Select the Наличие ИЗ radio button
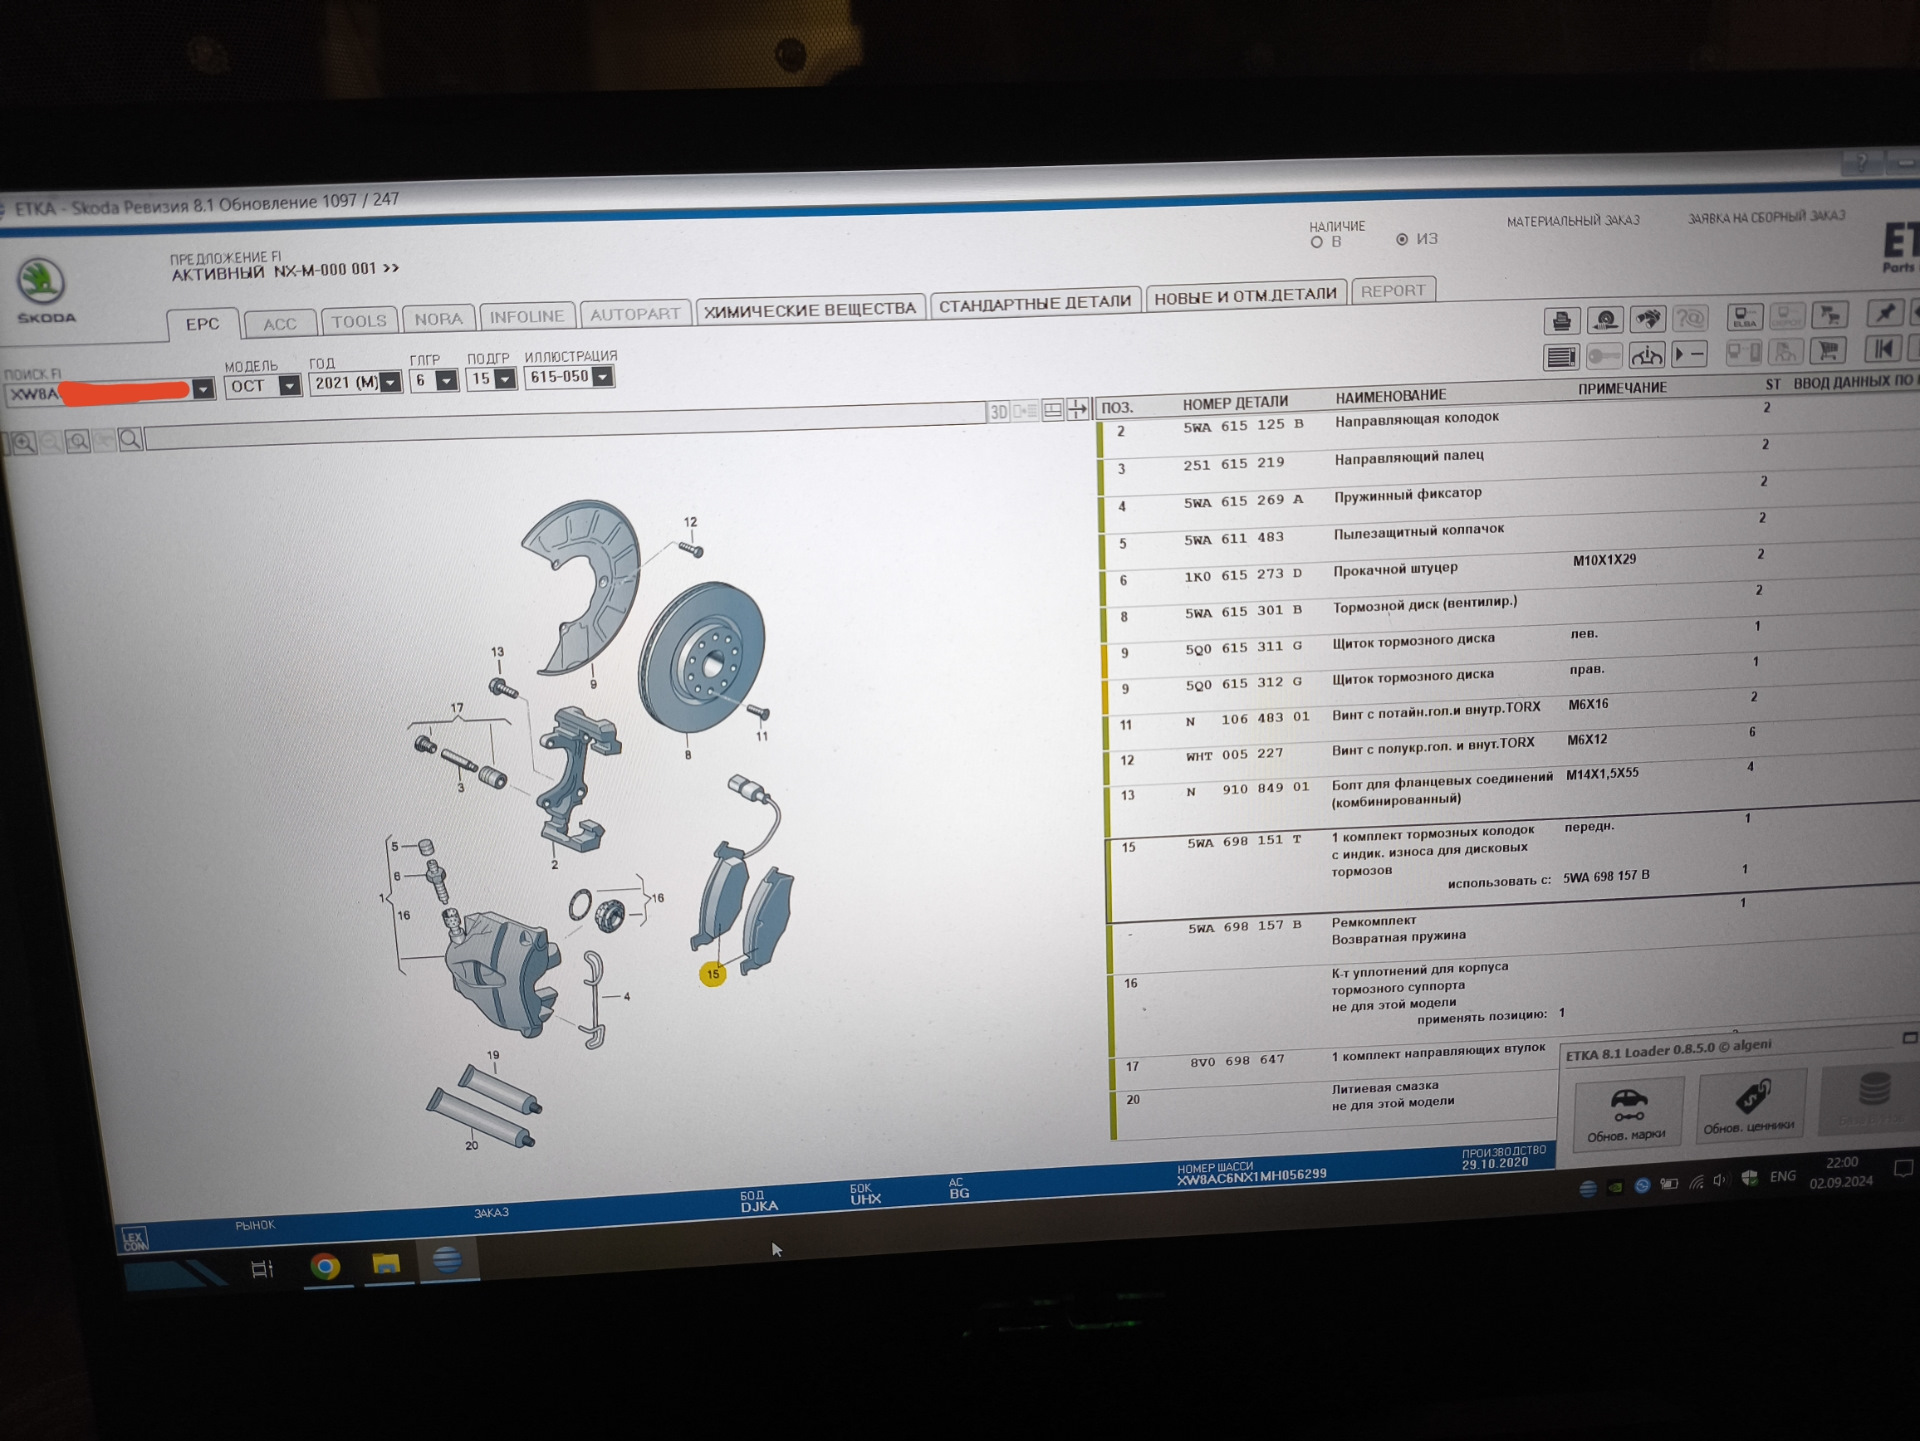The height and width of the screenshot is (1441, 1920). pos(1402,239)
